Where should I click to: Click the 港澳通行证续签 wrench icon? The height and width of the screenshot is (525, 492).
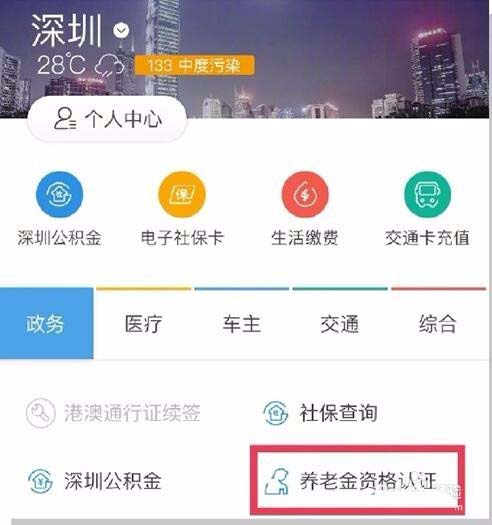tap(41, 413)
